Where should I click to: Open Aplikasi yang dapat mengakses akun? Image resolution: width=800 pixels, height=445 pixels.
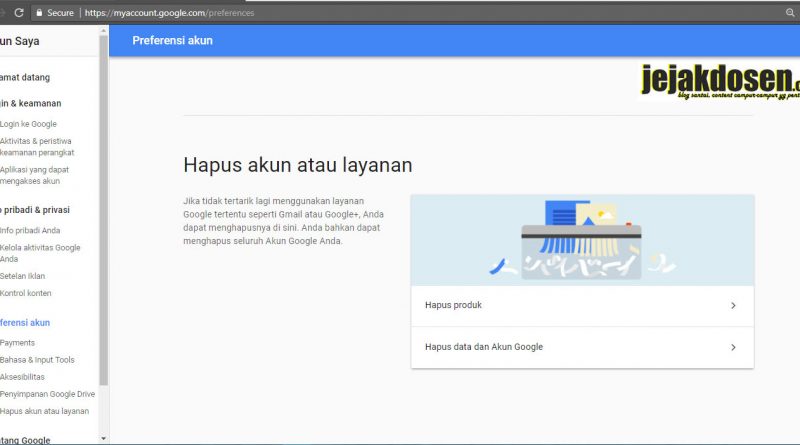34,175
